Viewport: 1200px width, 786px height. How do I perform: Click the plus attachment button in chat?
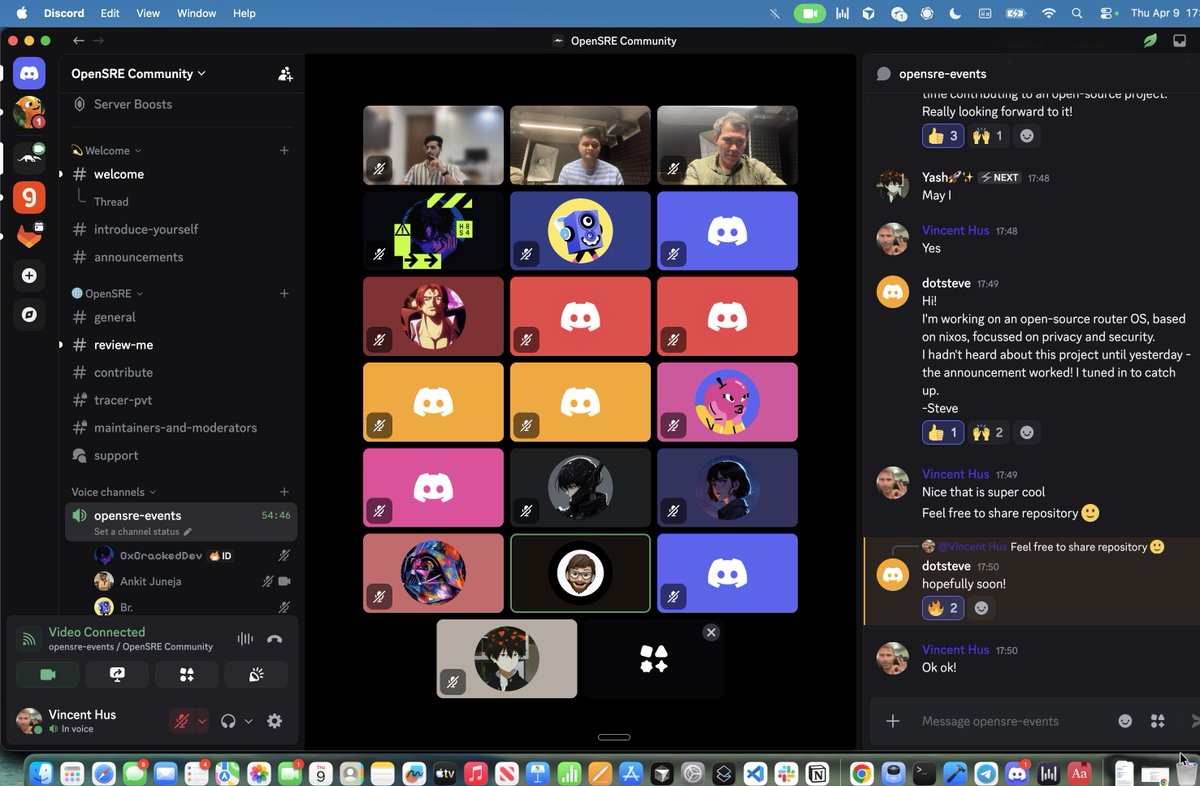(x=893, y=721)
